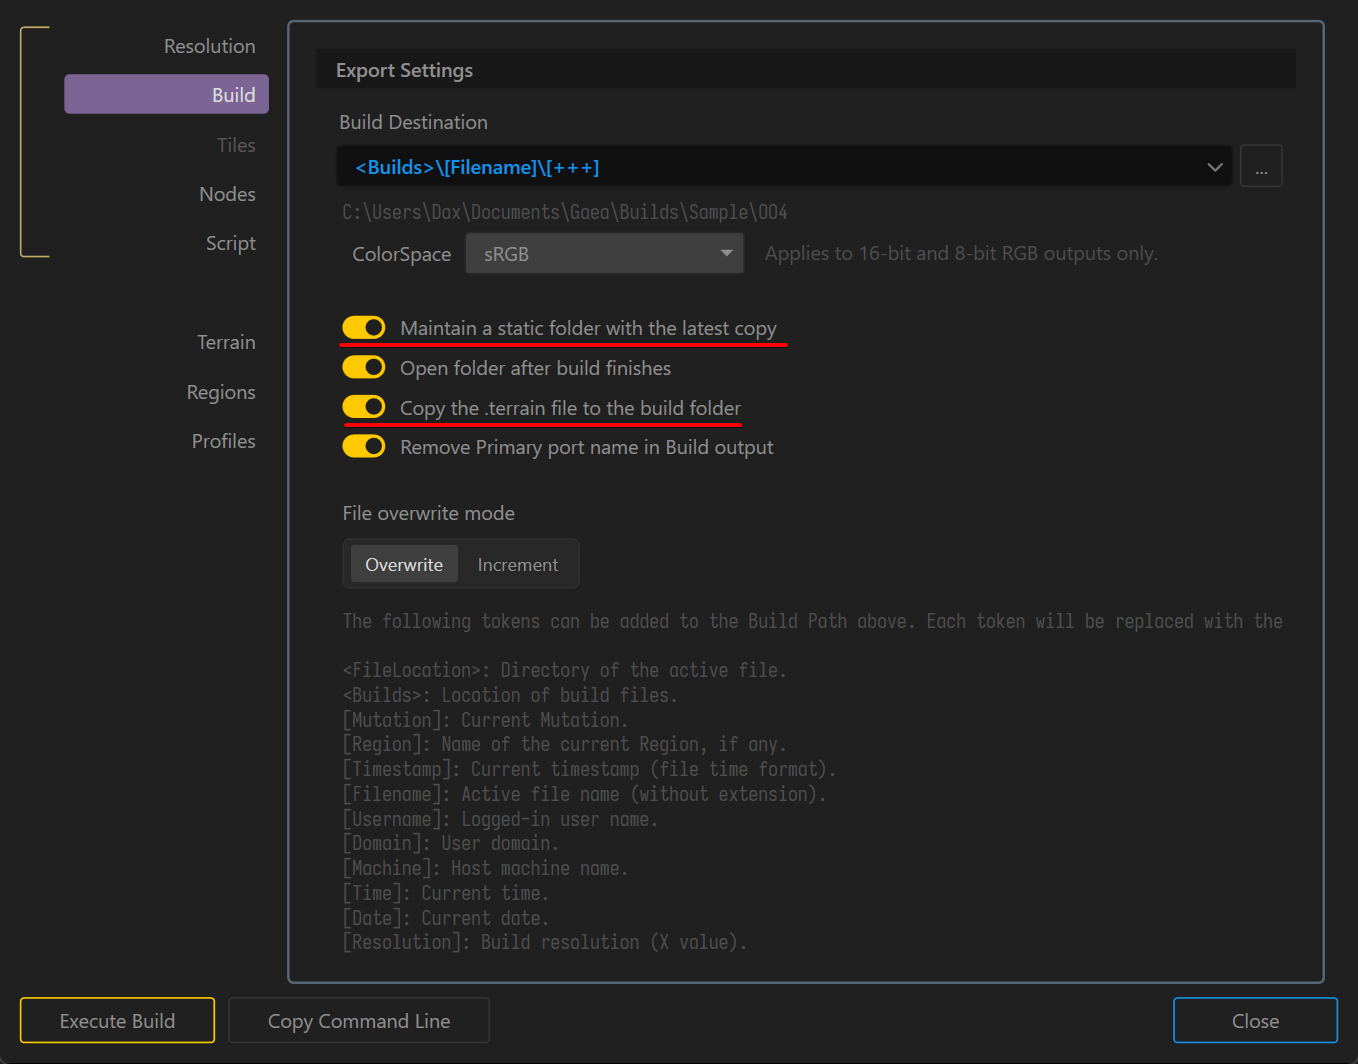Close the Export Settings dialog
This screenshot has height=1064, width=1358.
coord(1255,1020)
